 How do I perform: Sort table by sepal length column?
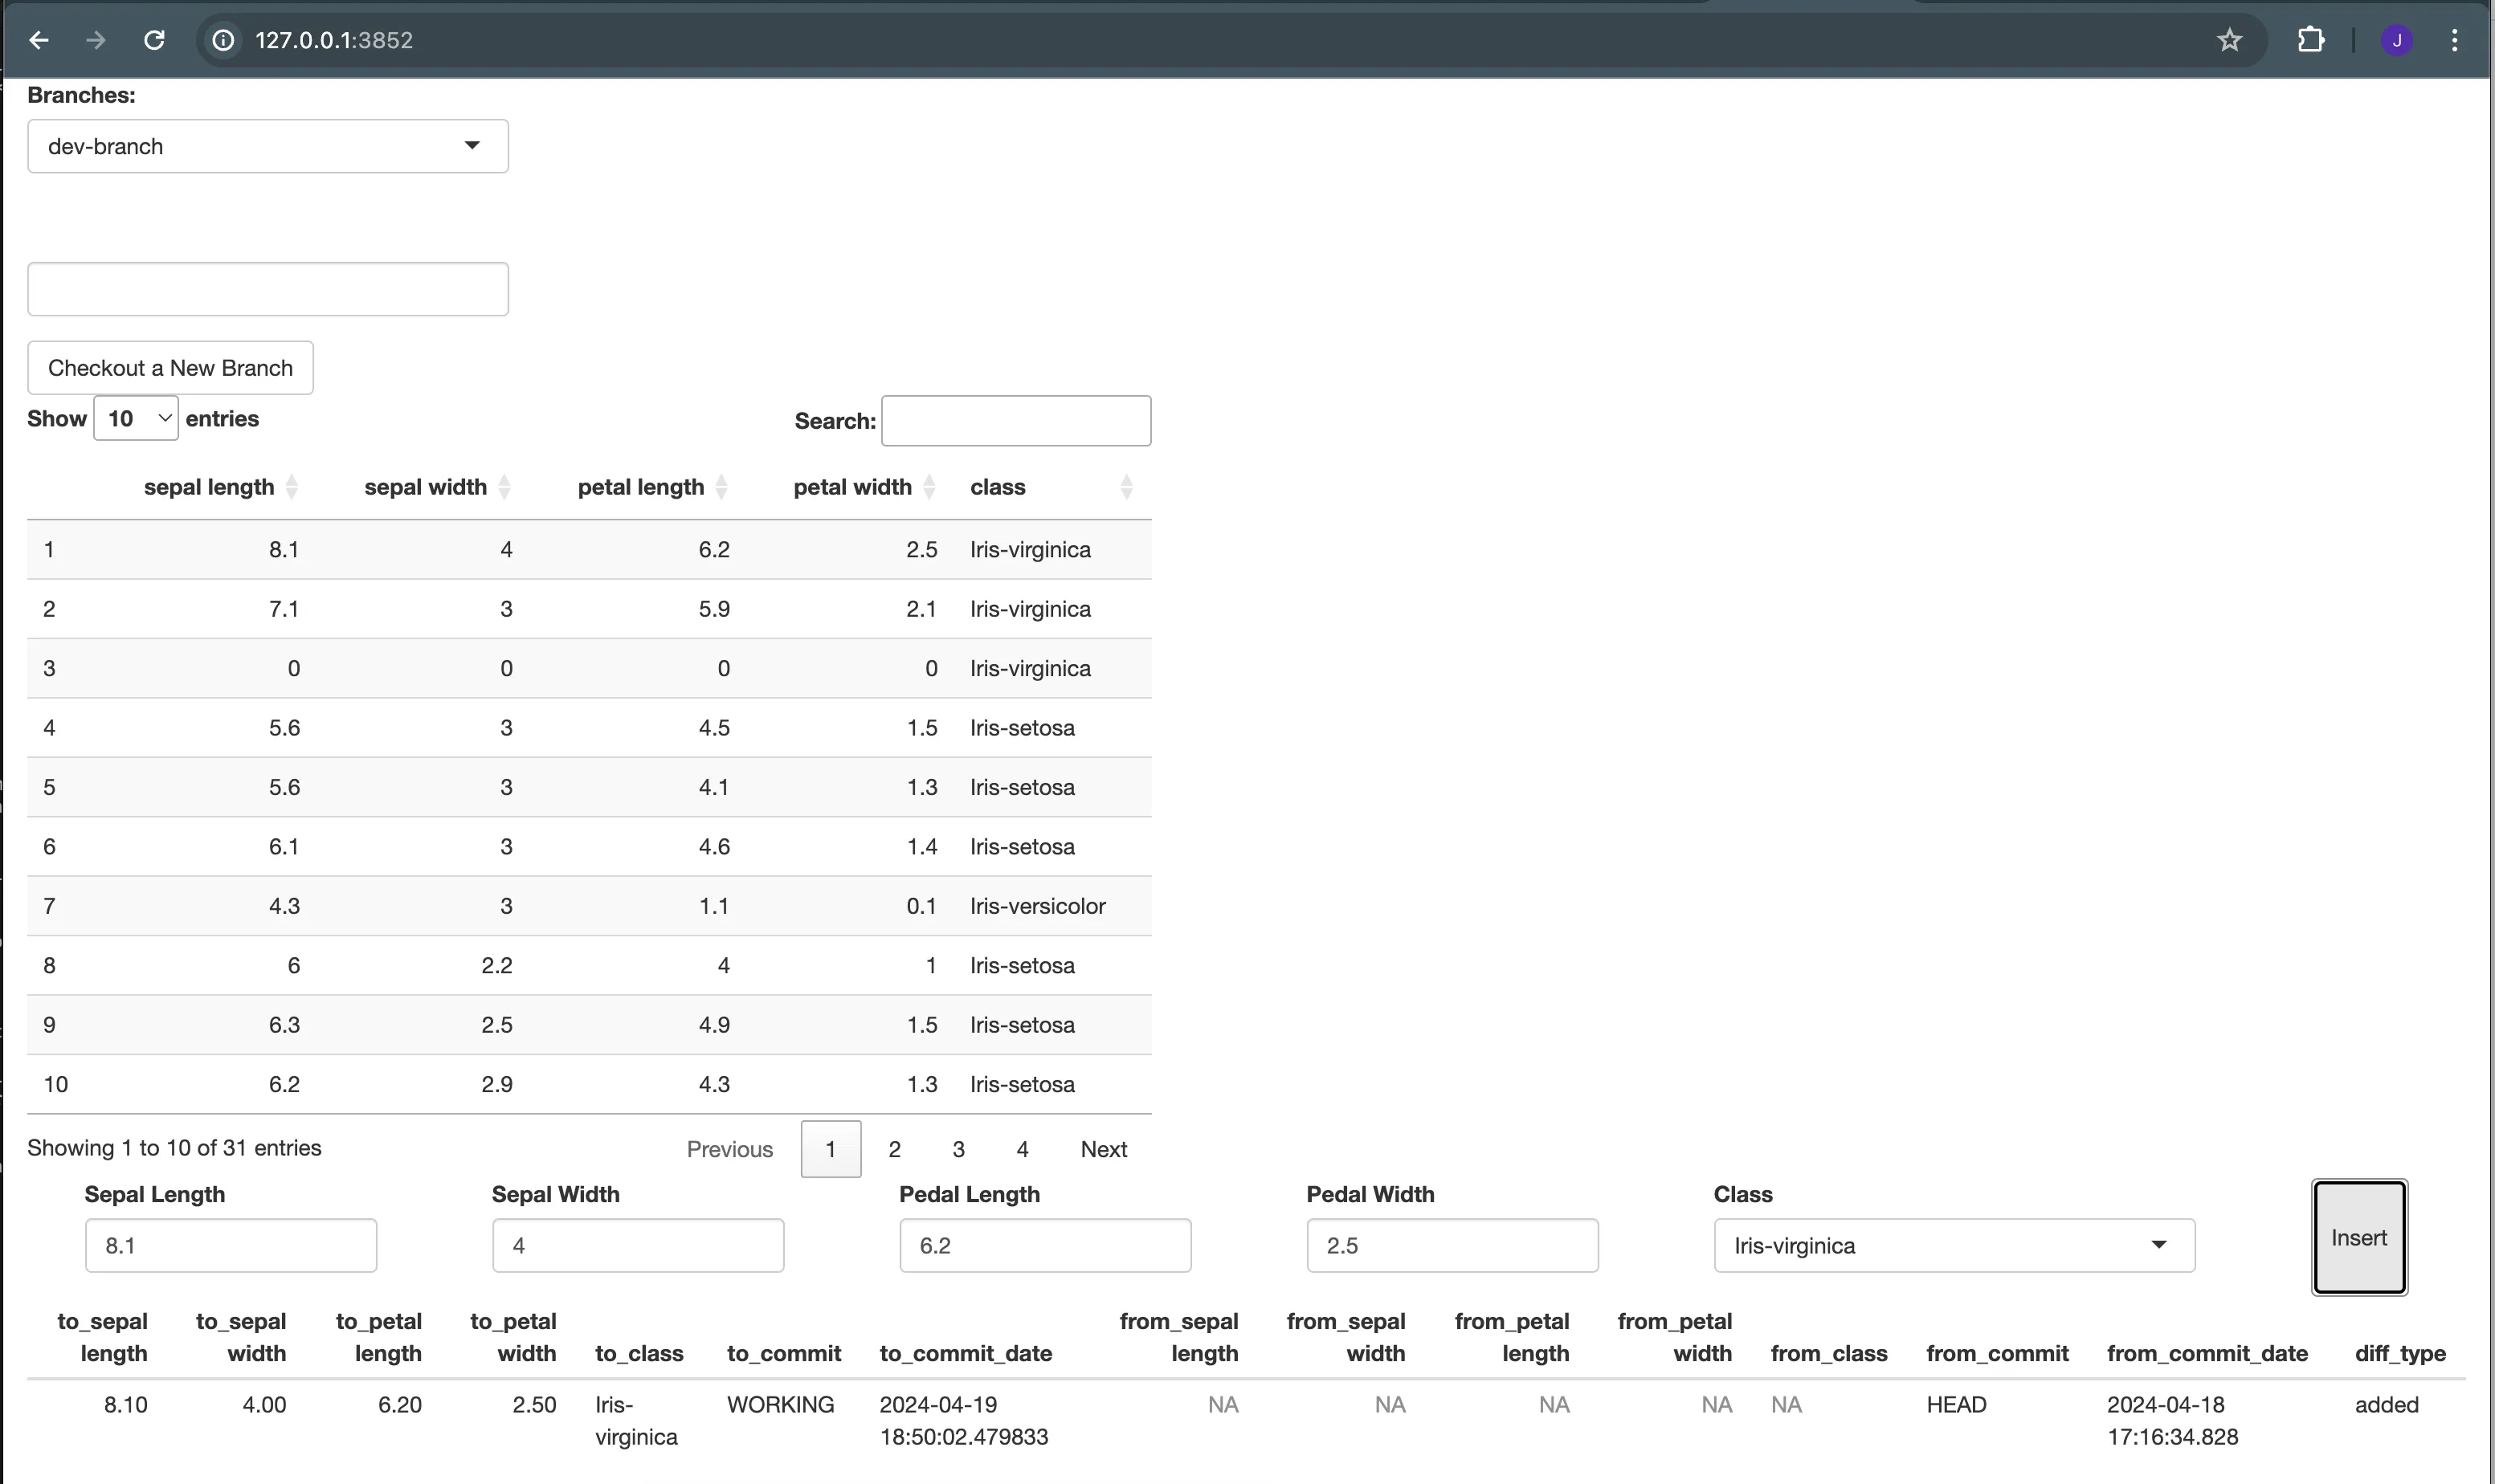coord(209,487)
